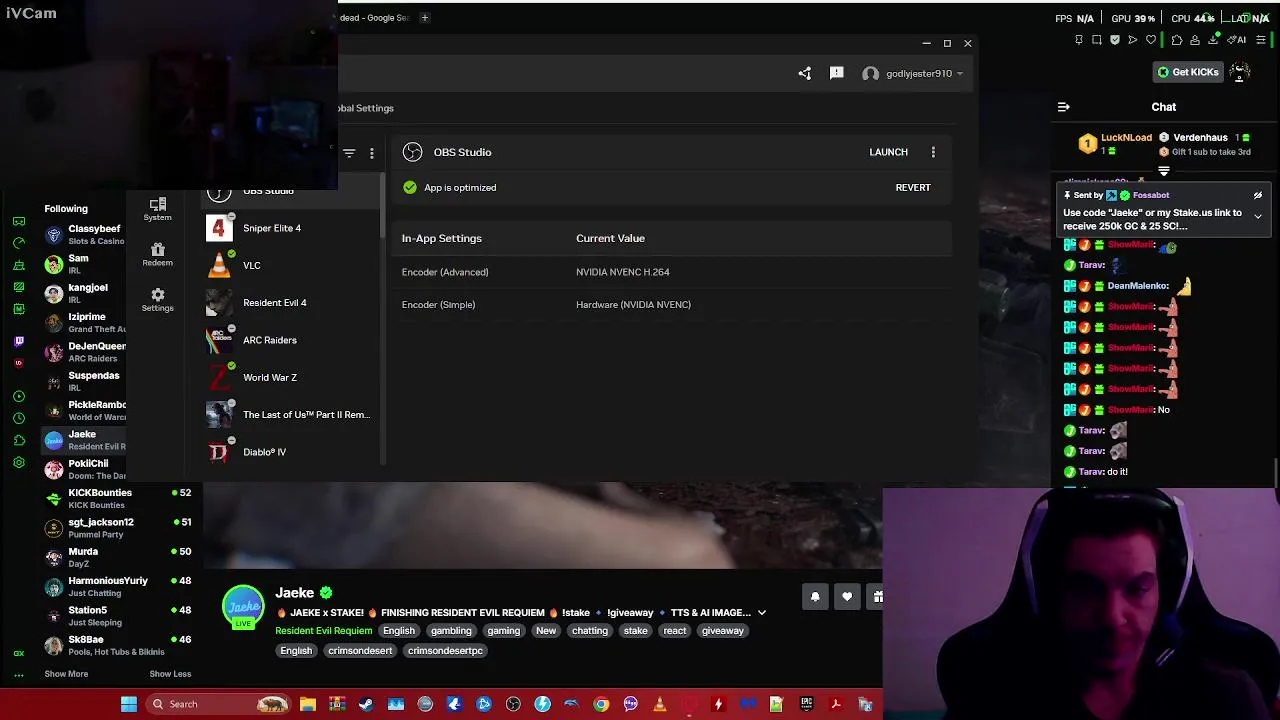This screenshot has height=720, width=1280.
Task: Open the feedback notification icon
Action: tap(837, 73)
